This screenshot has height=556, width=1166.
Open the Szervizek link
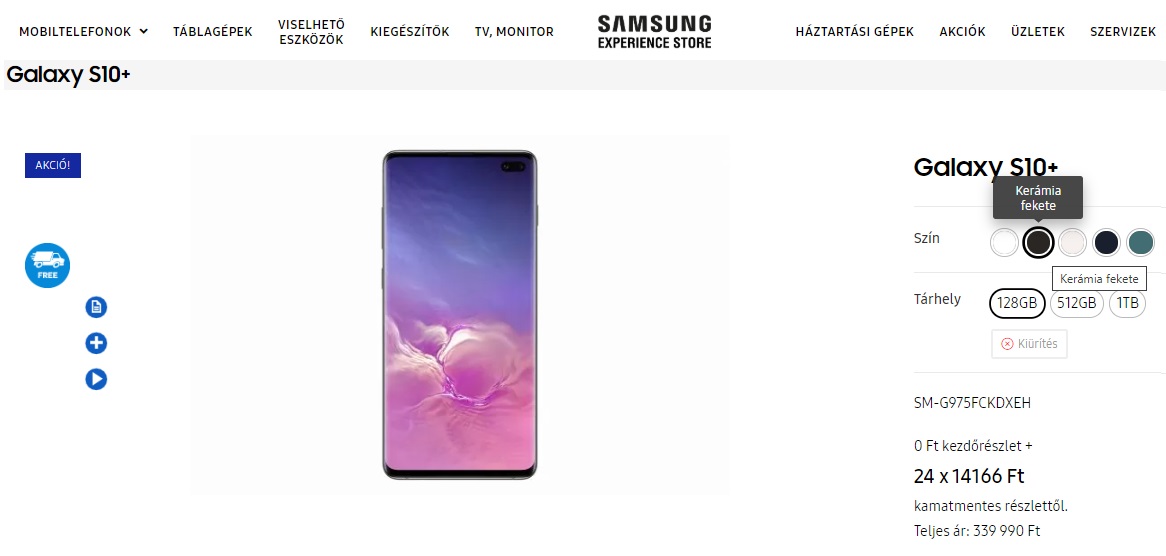coord(1123,31)
